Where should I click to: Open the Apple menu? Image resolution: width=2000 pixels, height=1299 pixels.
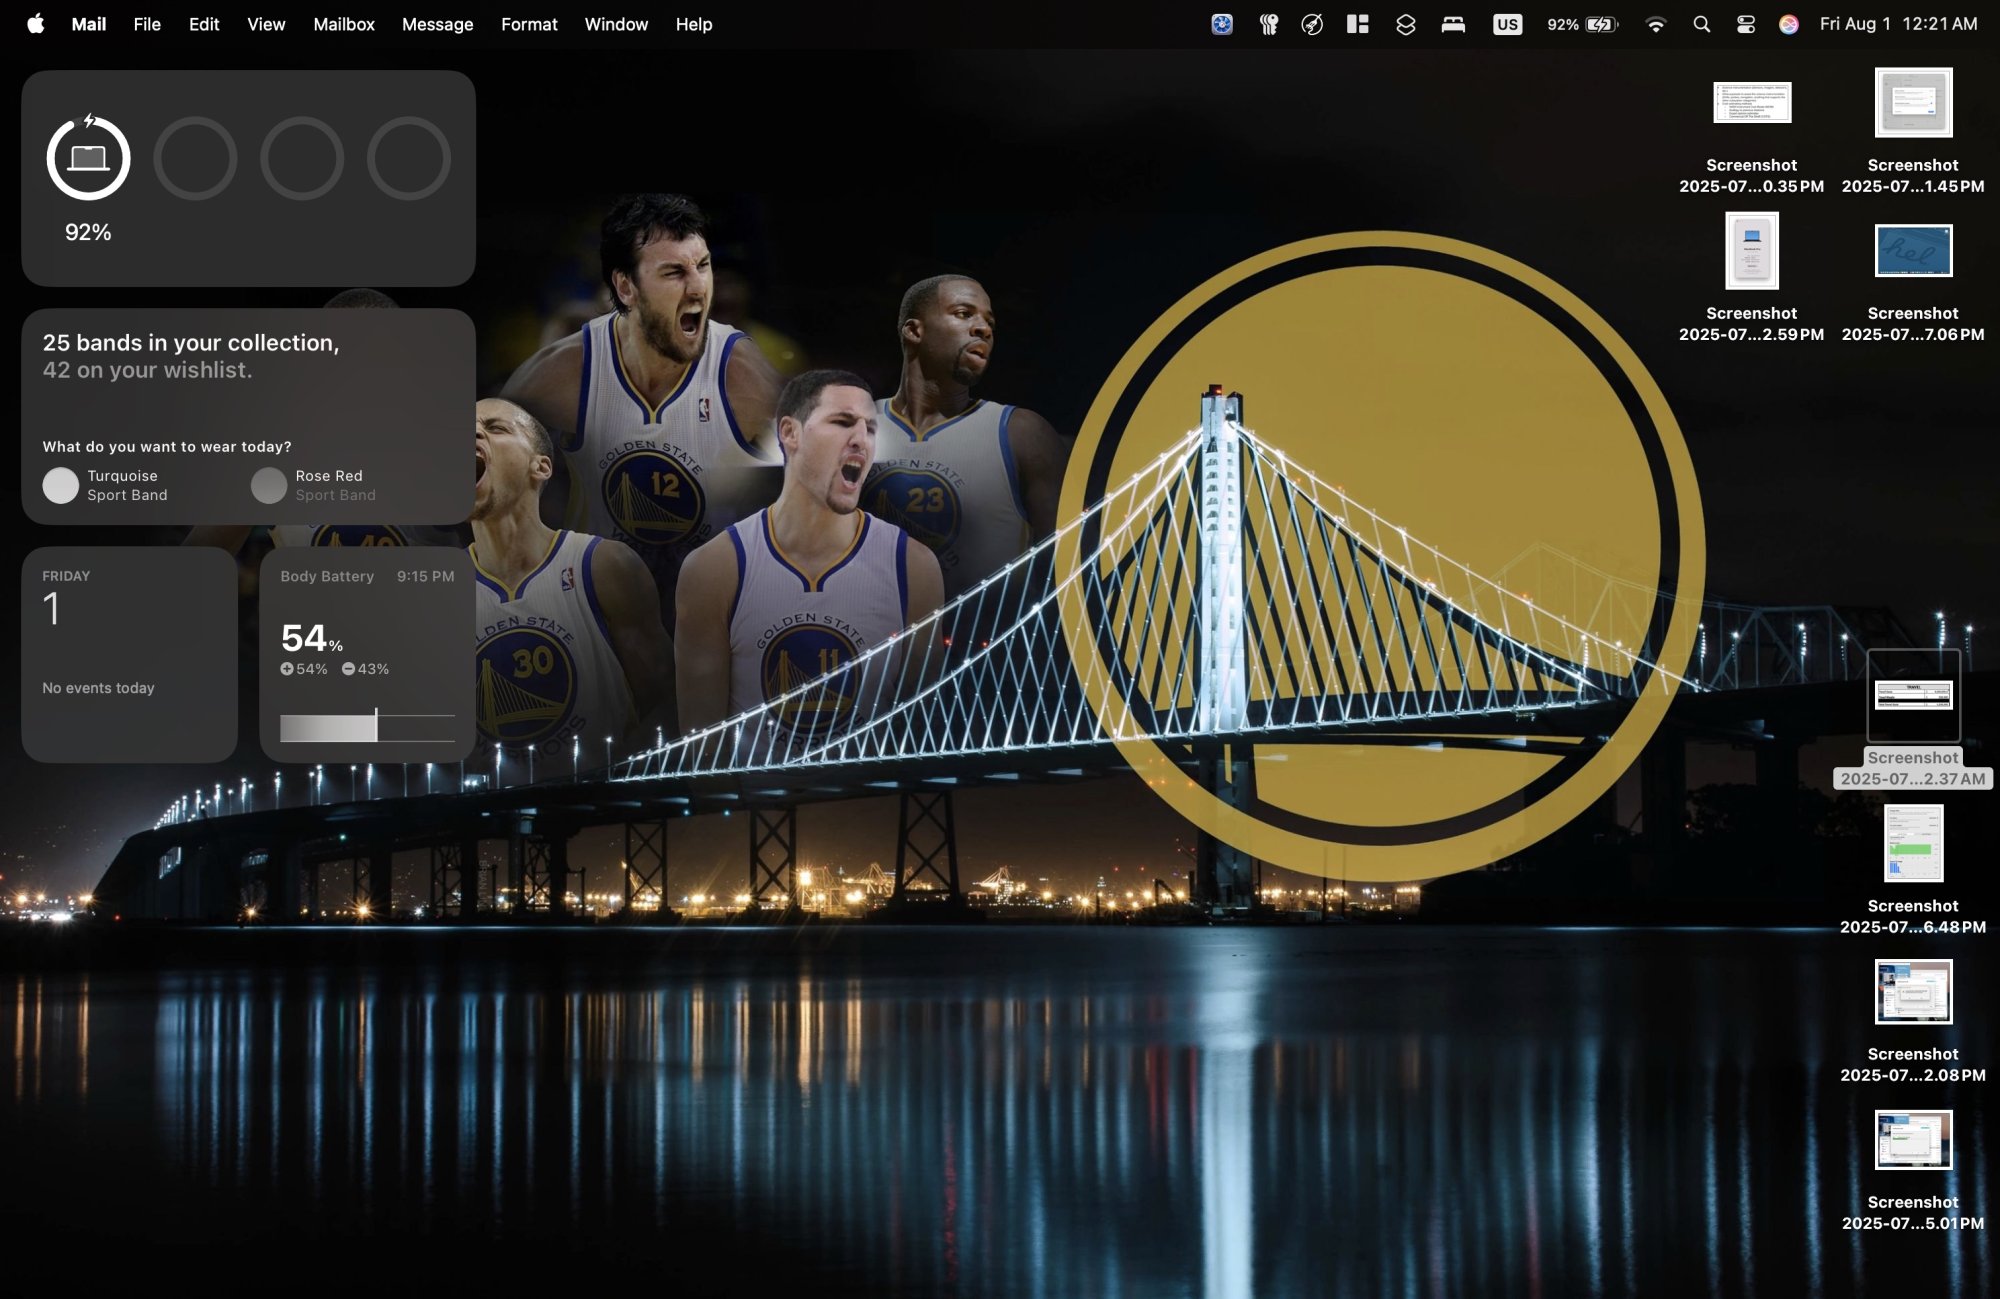[x=35, y=24]
